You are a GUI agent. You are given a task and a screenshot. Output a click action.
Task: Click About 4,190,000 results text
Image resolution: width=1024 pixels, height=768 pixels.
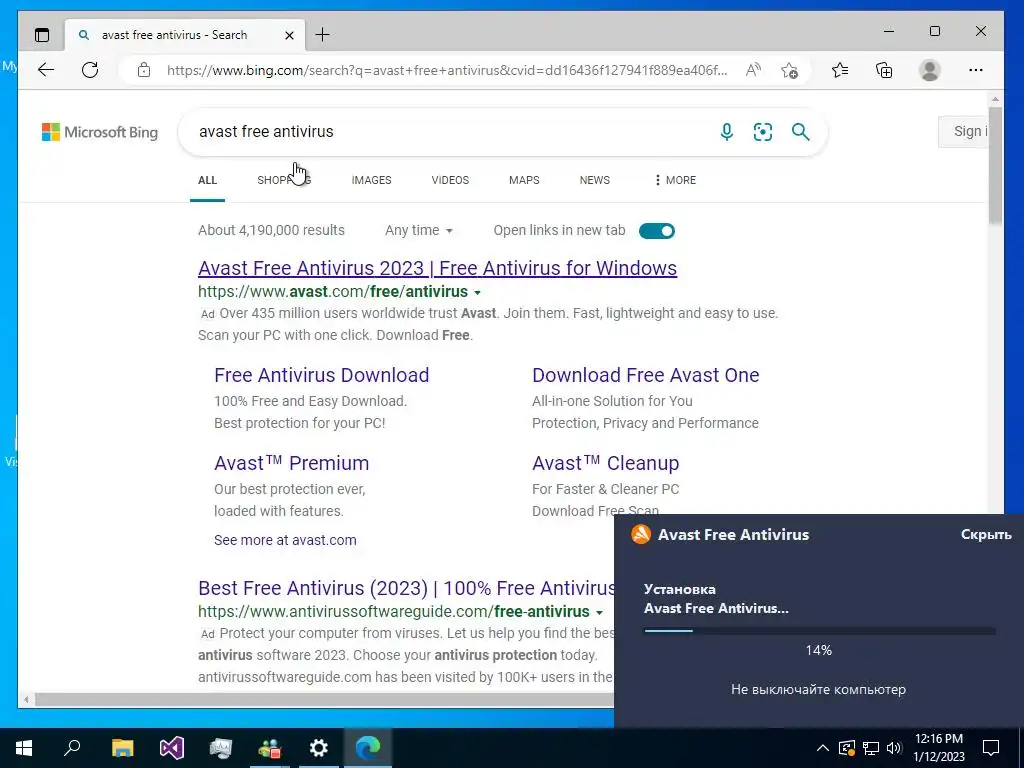click(271, 231)
